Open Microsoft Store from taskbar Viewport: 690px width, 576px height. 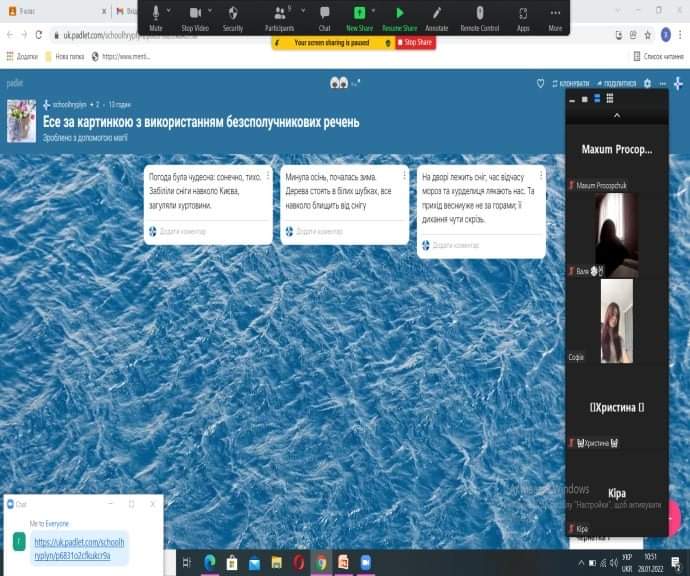point(232,563)
